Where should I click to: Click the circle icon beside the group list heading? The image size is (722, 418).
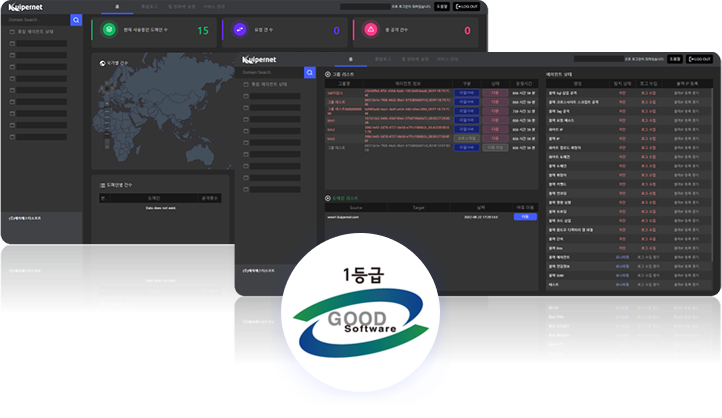pyautogui.click(x=328, y=74)
